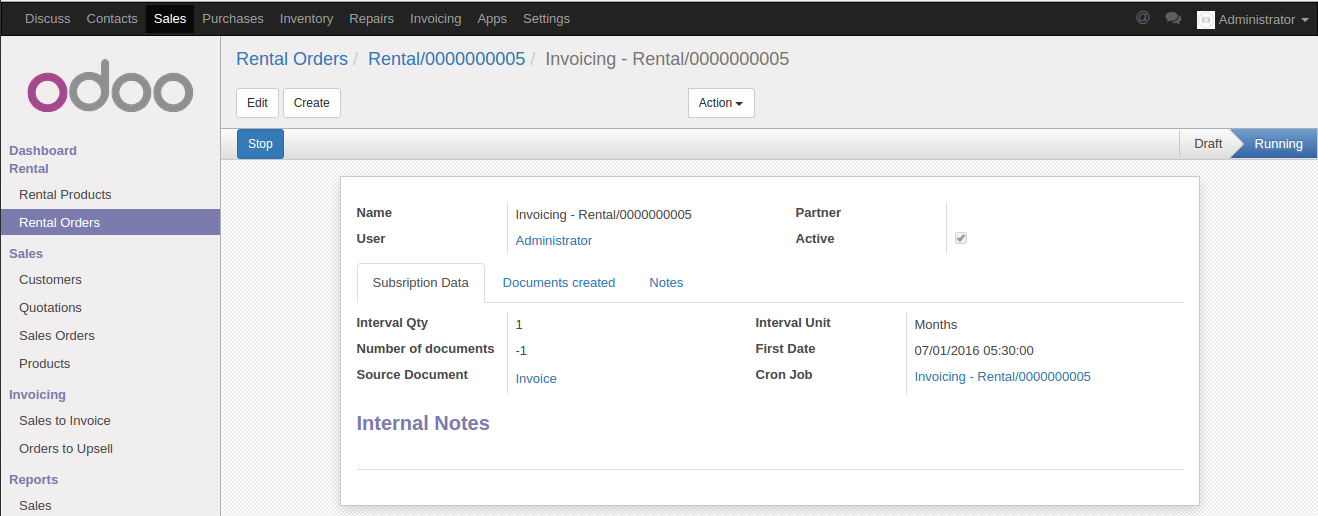
Task: Open the Discuss menu
Action: 48,19
